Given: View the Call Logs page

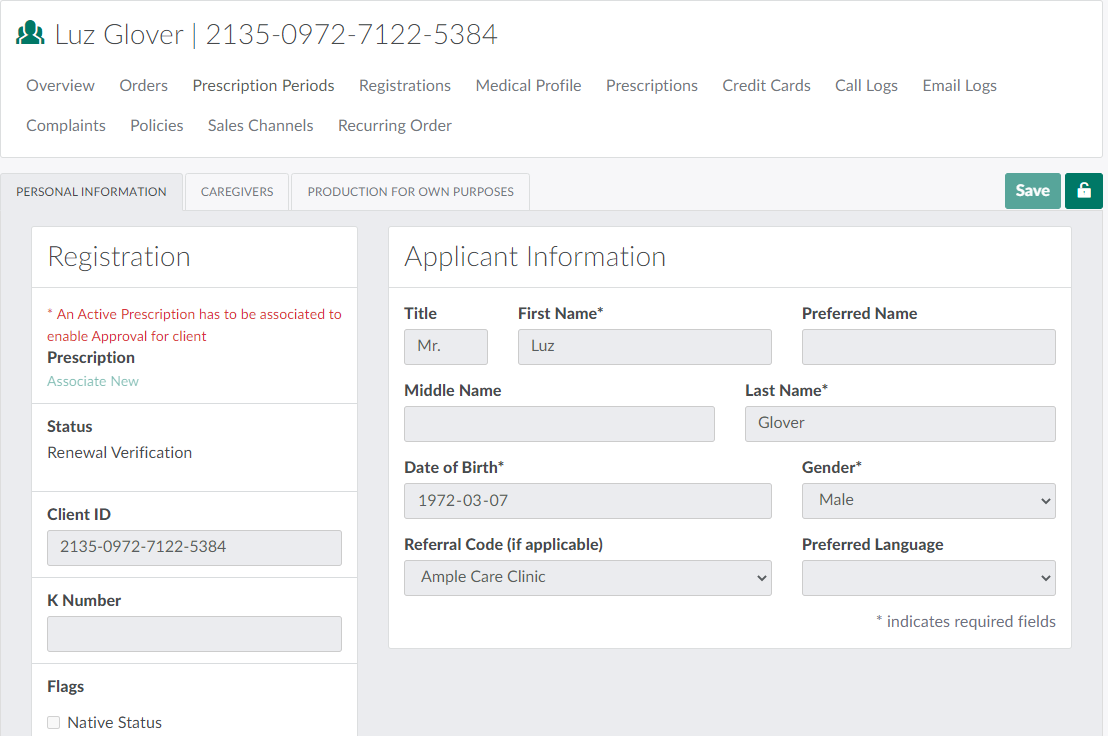Looking at the screenshot, I should [866, 86].
